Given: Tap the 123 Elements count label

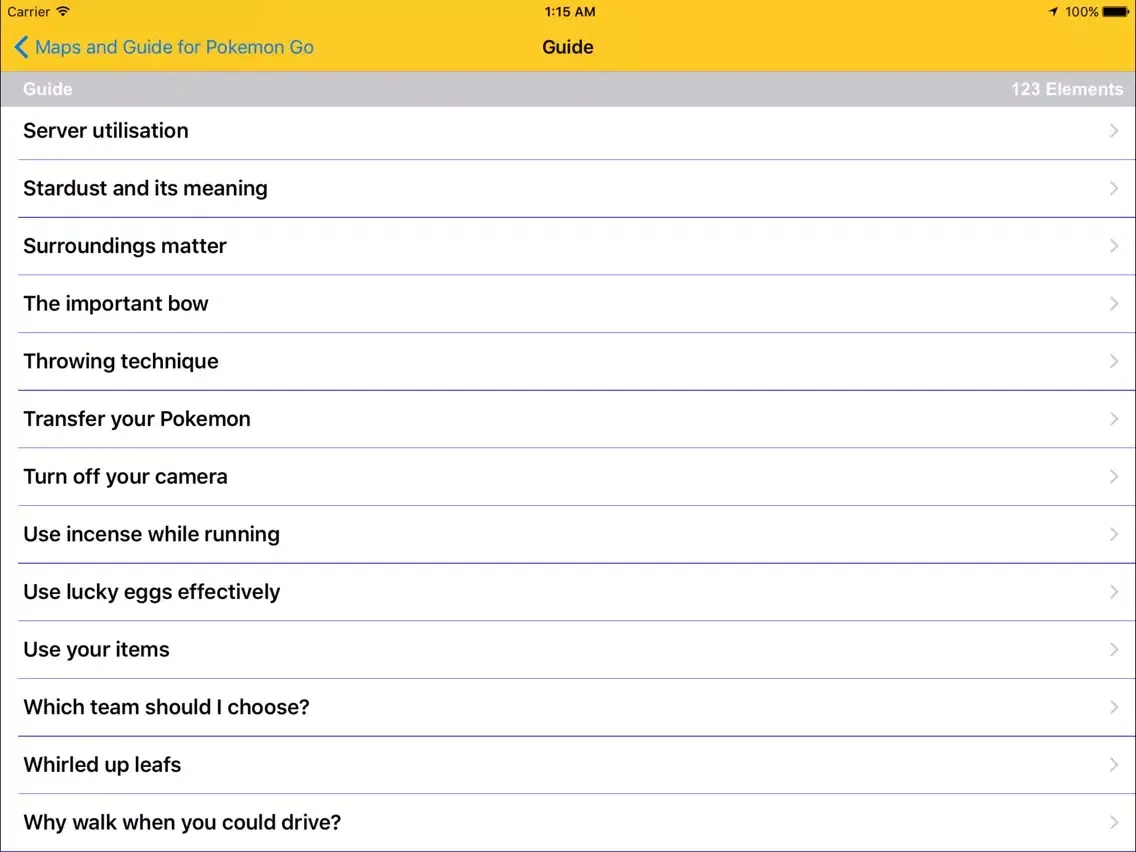Looking at the screenshot, I should tap(1066, 89).
